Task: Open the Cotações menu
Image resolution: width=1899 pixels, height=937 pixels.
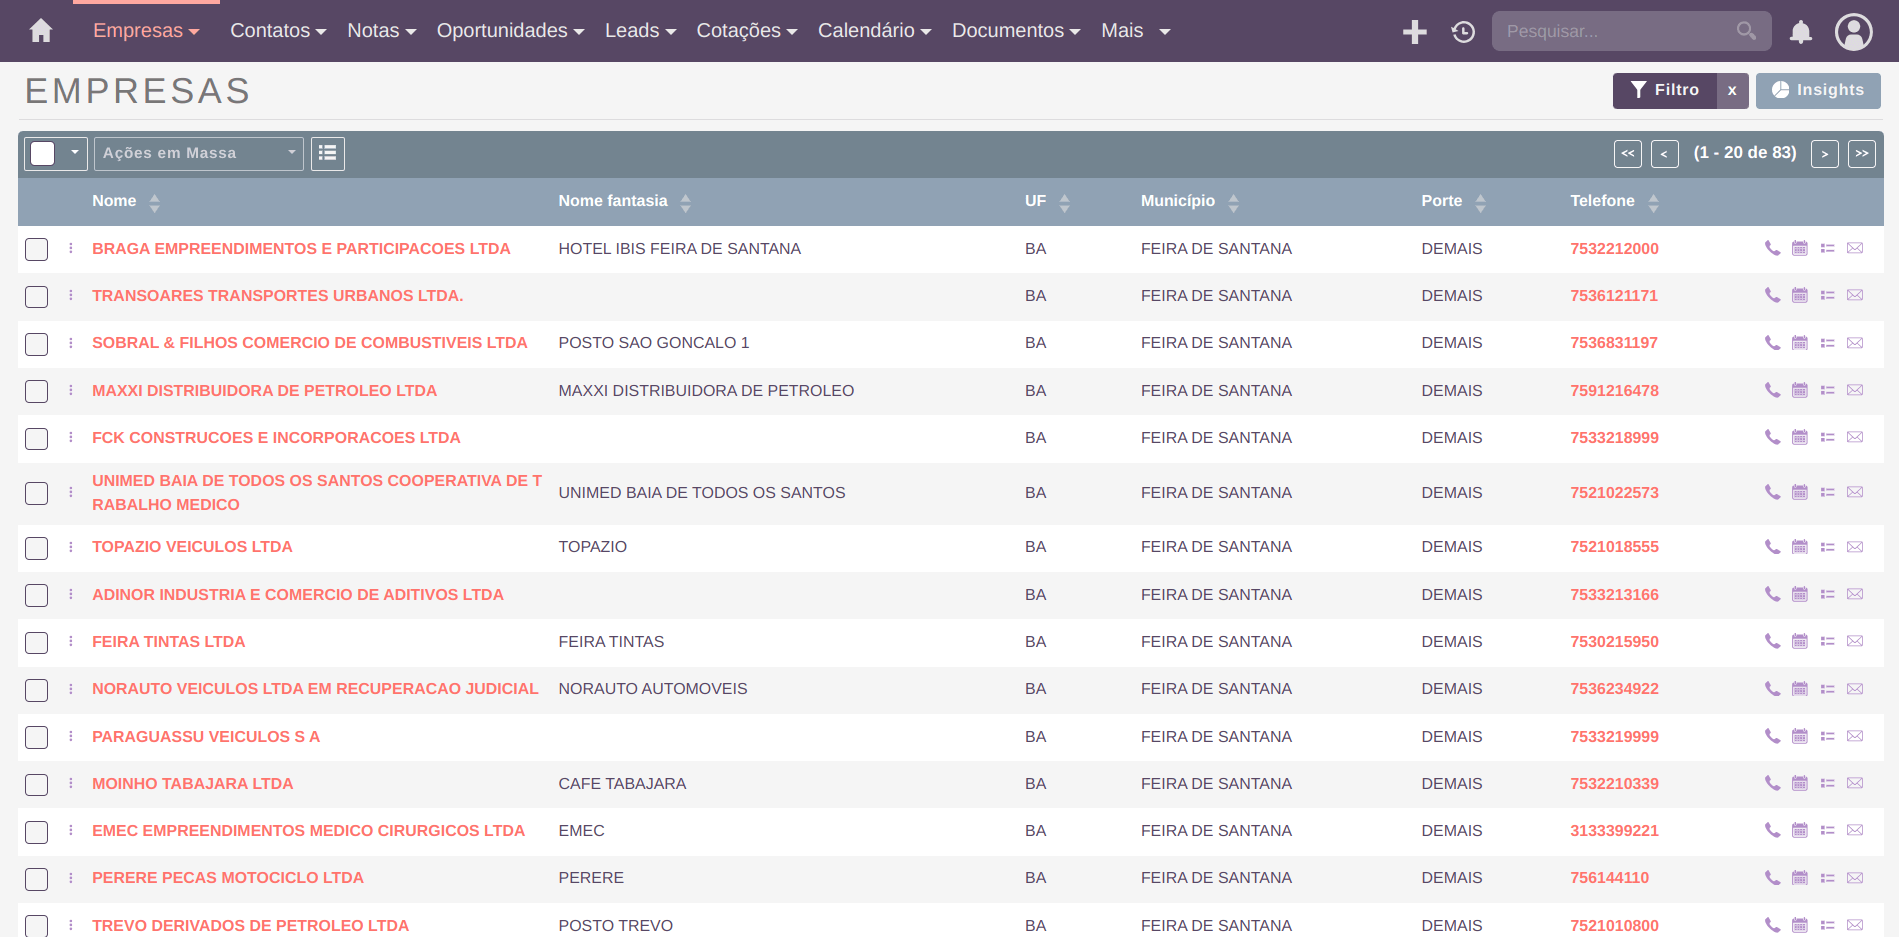Action: click(746, 31)
